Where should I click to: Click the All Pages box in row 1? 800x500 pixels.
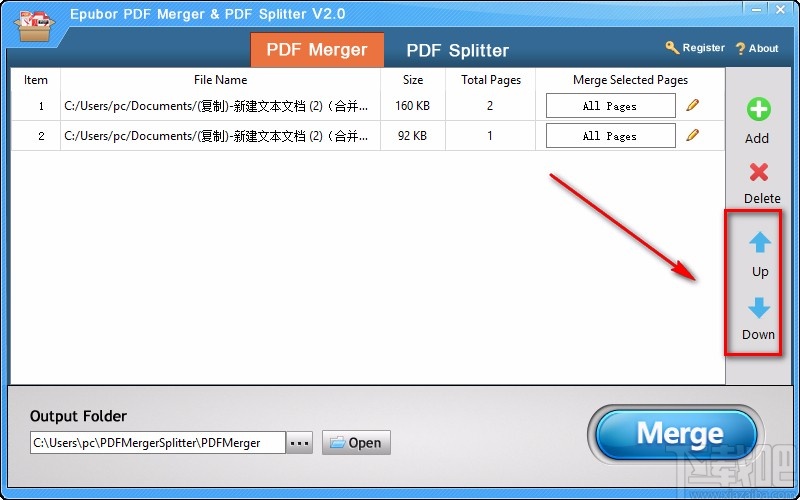coord(611,106)
